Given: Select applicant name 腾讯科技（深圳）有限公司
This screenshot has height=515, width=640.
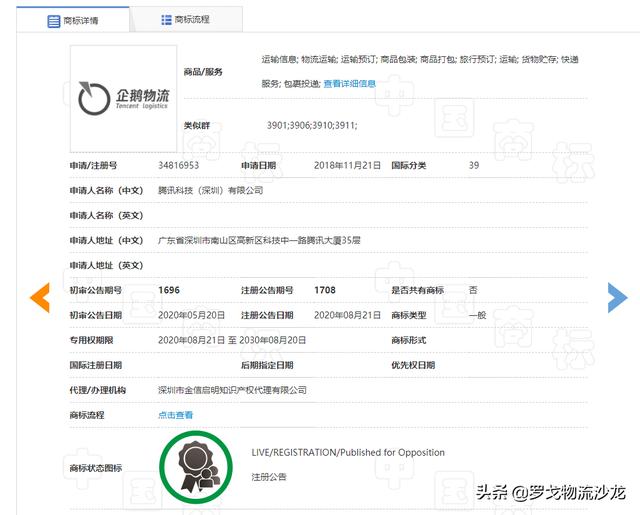Looking at the screenshot, I should coord(211,190).
